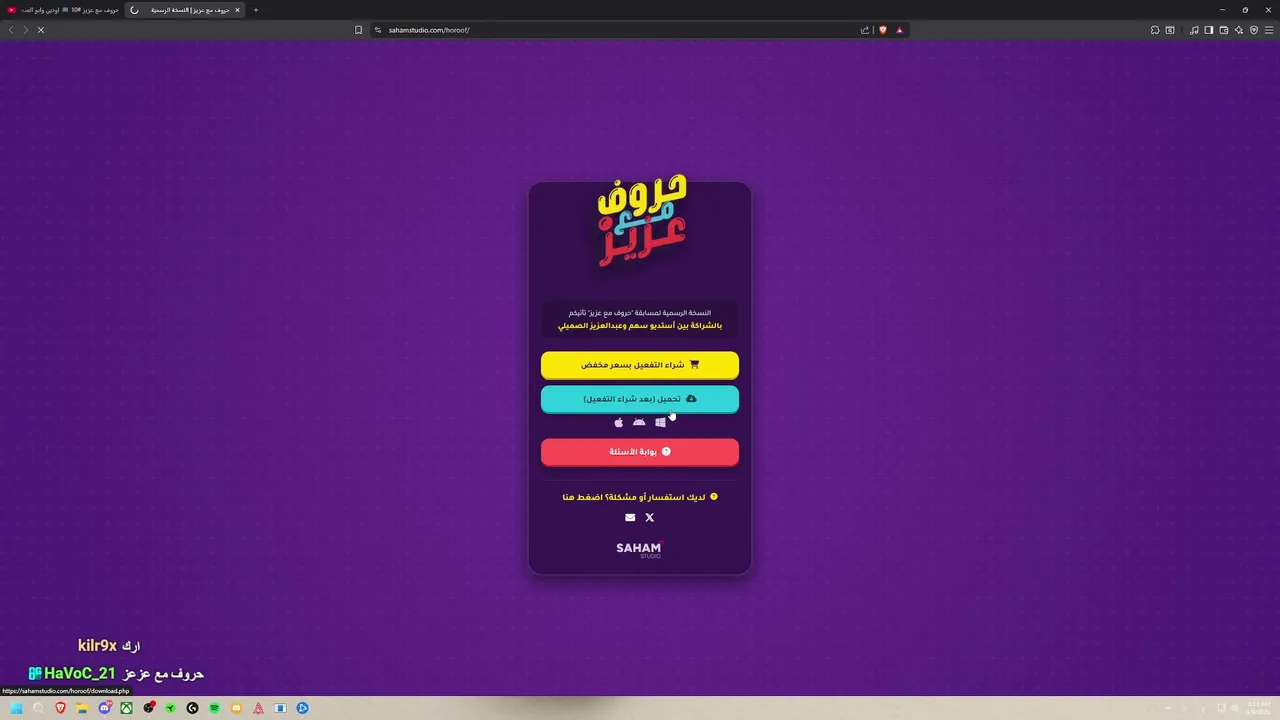
Task: Open Logitech G Hub from taskbar
Action: [192, 708]
